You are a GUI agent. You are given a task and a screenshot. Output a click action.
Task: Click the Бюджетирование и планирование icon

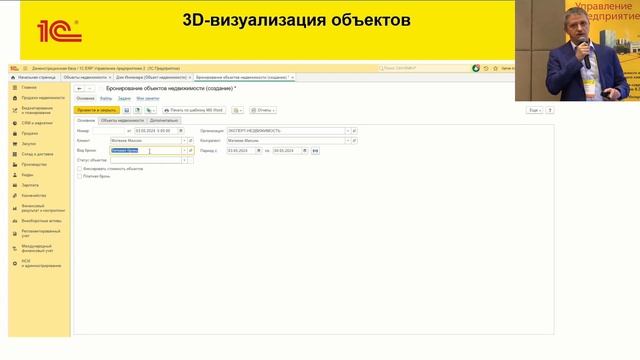pos(15,110)
